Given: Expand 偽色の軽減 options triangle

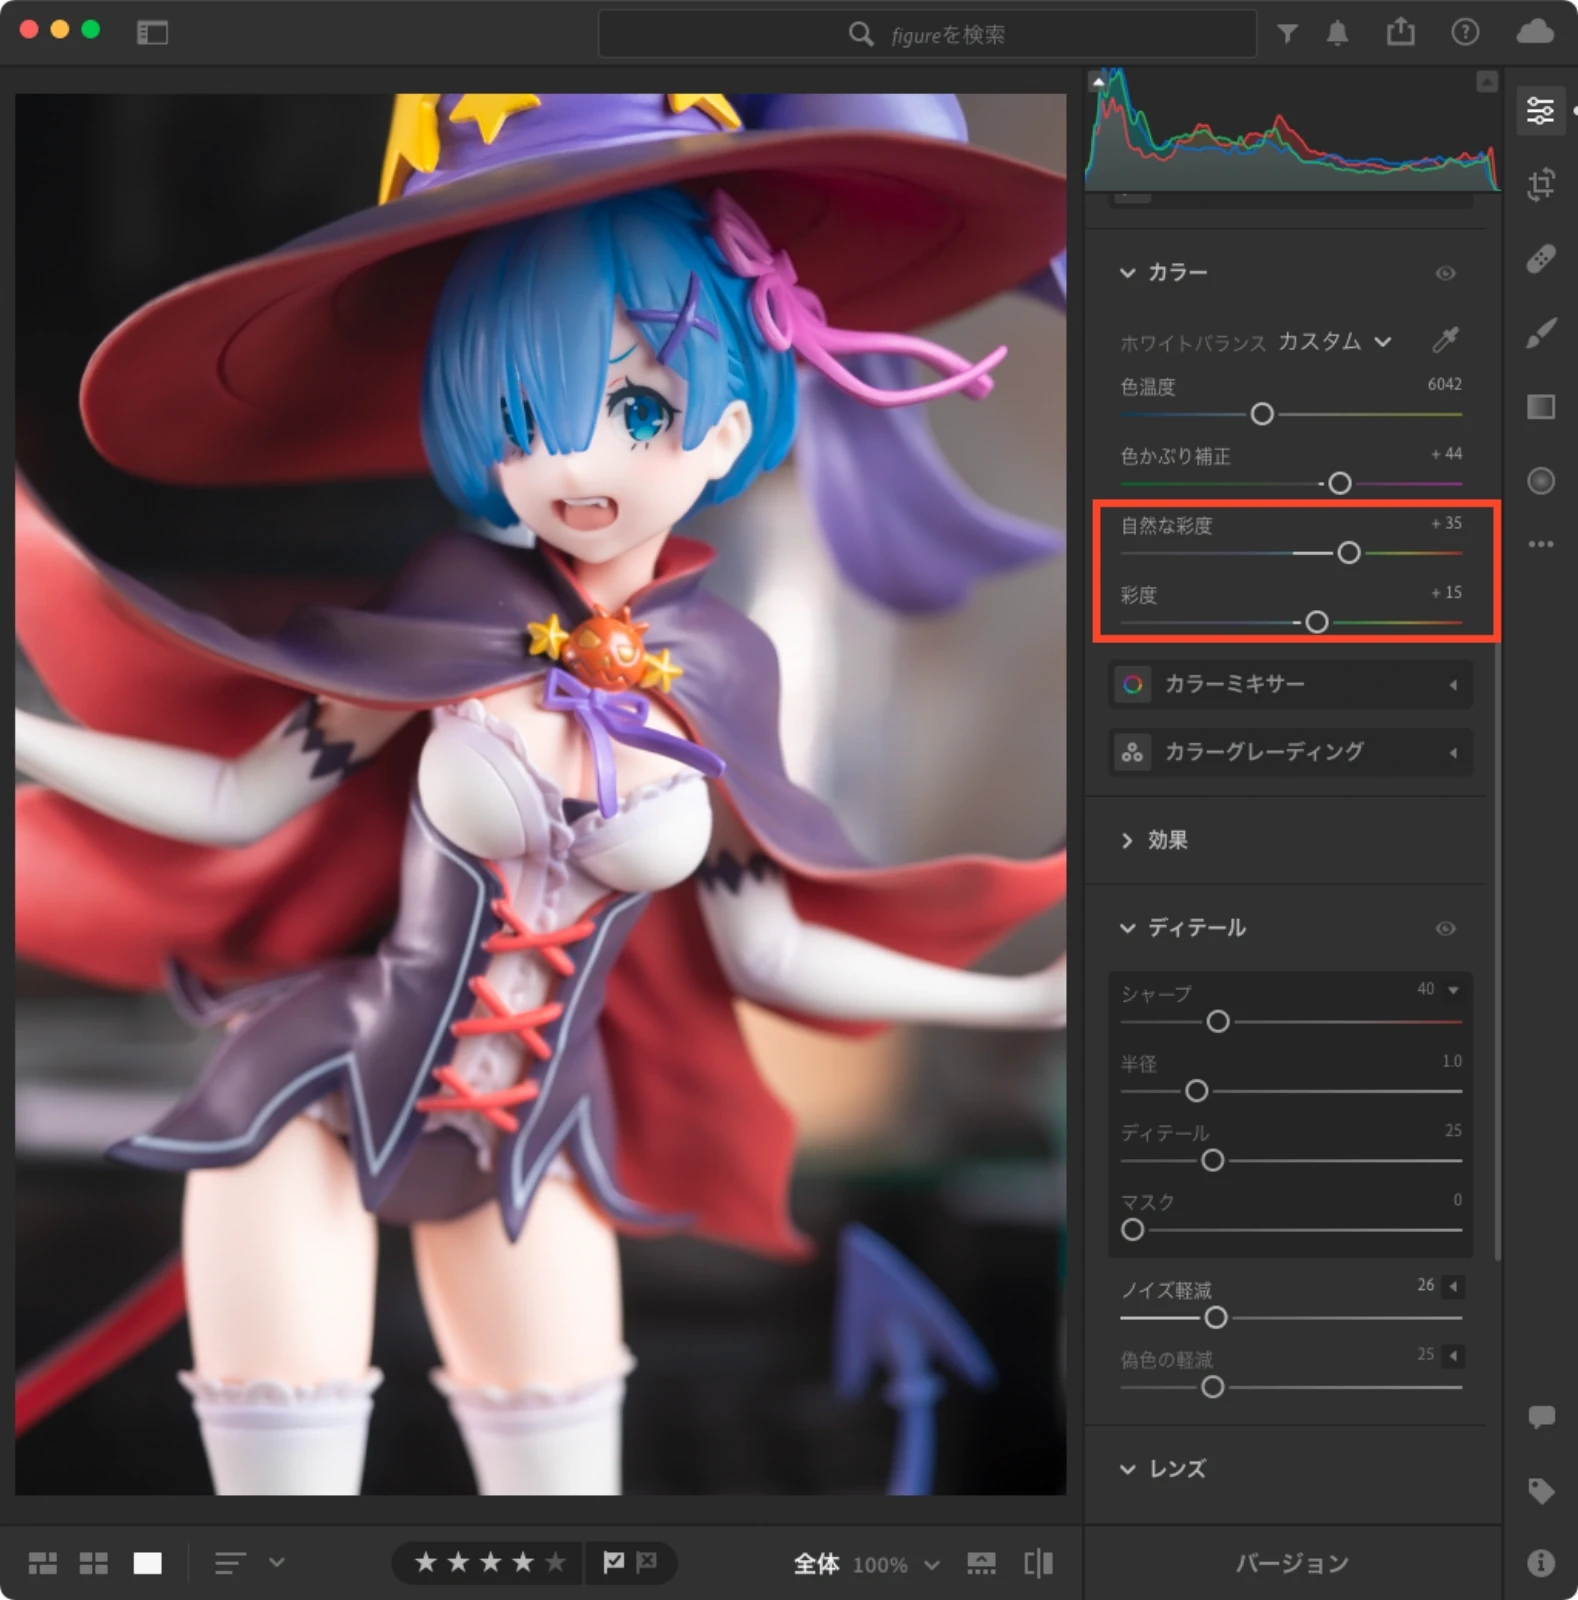Looking at the screenshot, I should (1453, 1356).
